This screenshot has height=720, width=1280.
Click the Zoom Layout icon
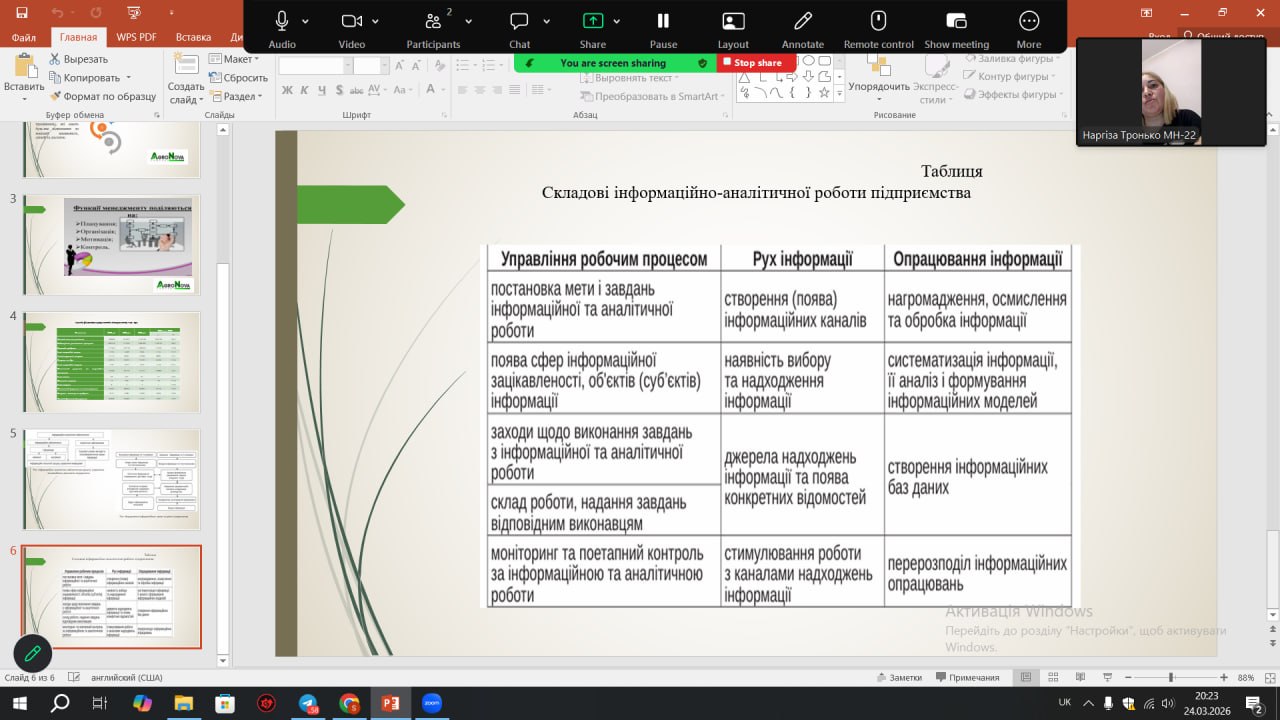(733, 22)
